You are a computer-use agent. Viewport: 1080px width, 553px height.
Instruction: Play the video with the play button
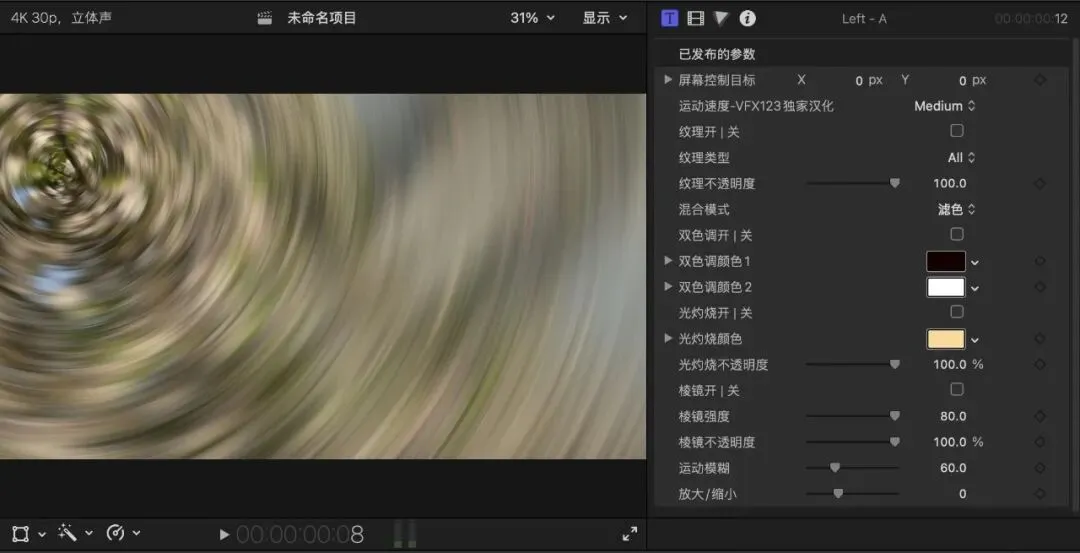[x=224, y=534]
